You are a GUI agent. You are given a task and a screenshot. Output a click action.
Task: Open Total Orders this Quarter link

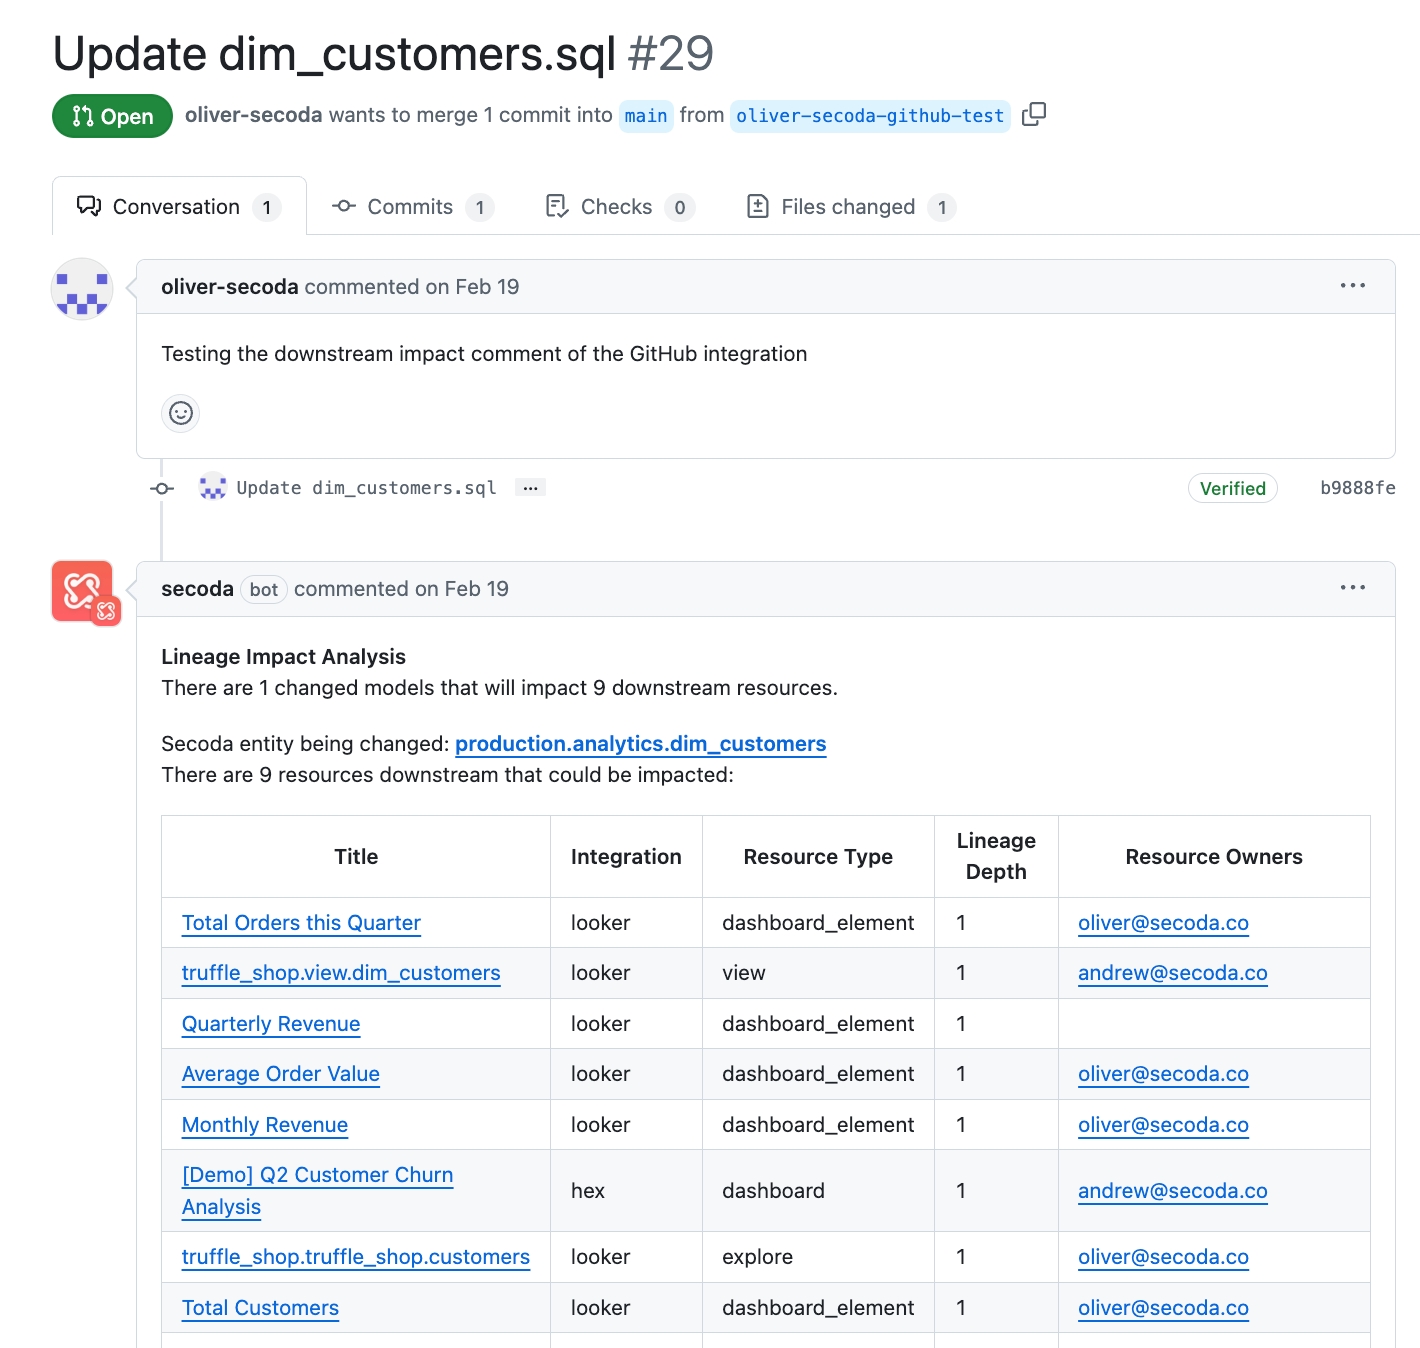tap(301, 923)
